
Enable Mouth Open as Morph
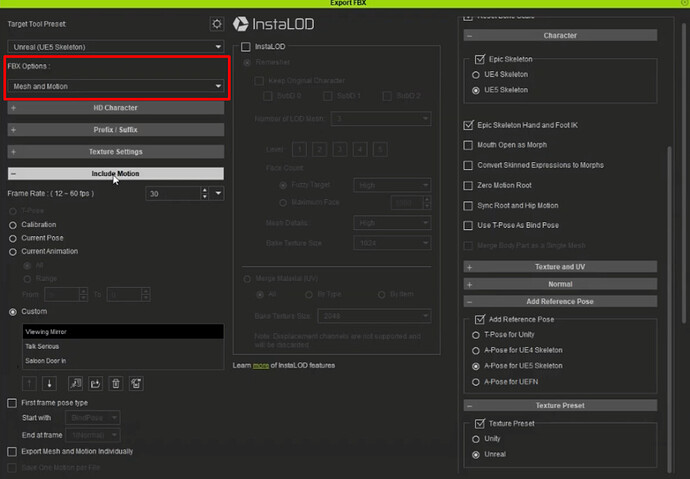(468, 145)
